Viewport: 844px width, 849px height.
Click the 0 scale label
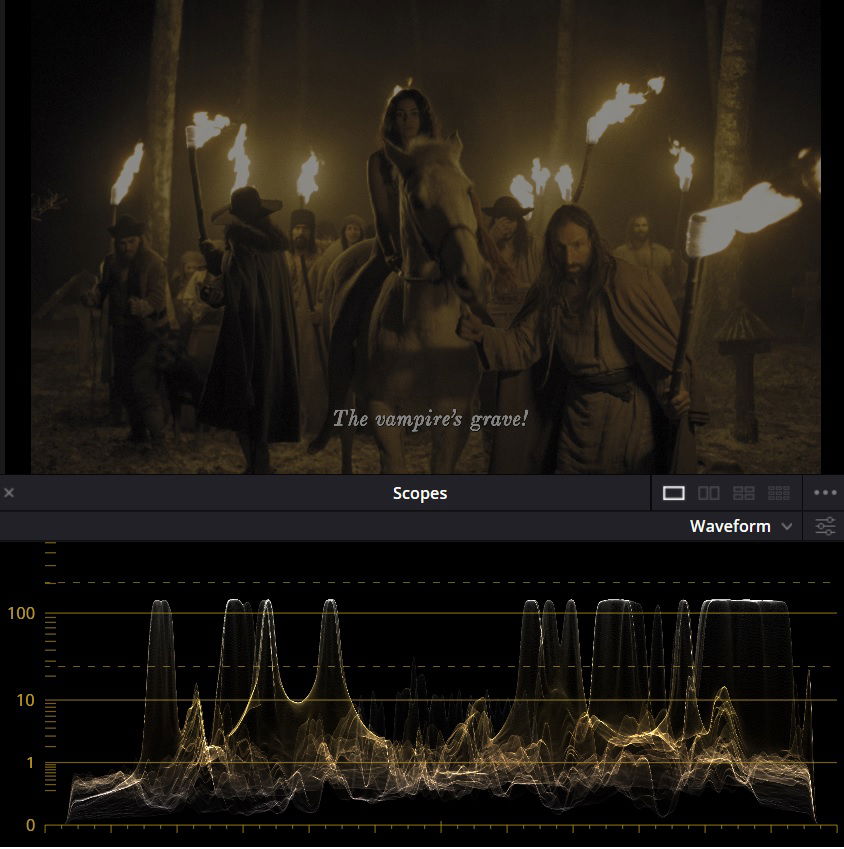point(30,826)
